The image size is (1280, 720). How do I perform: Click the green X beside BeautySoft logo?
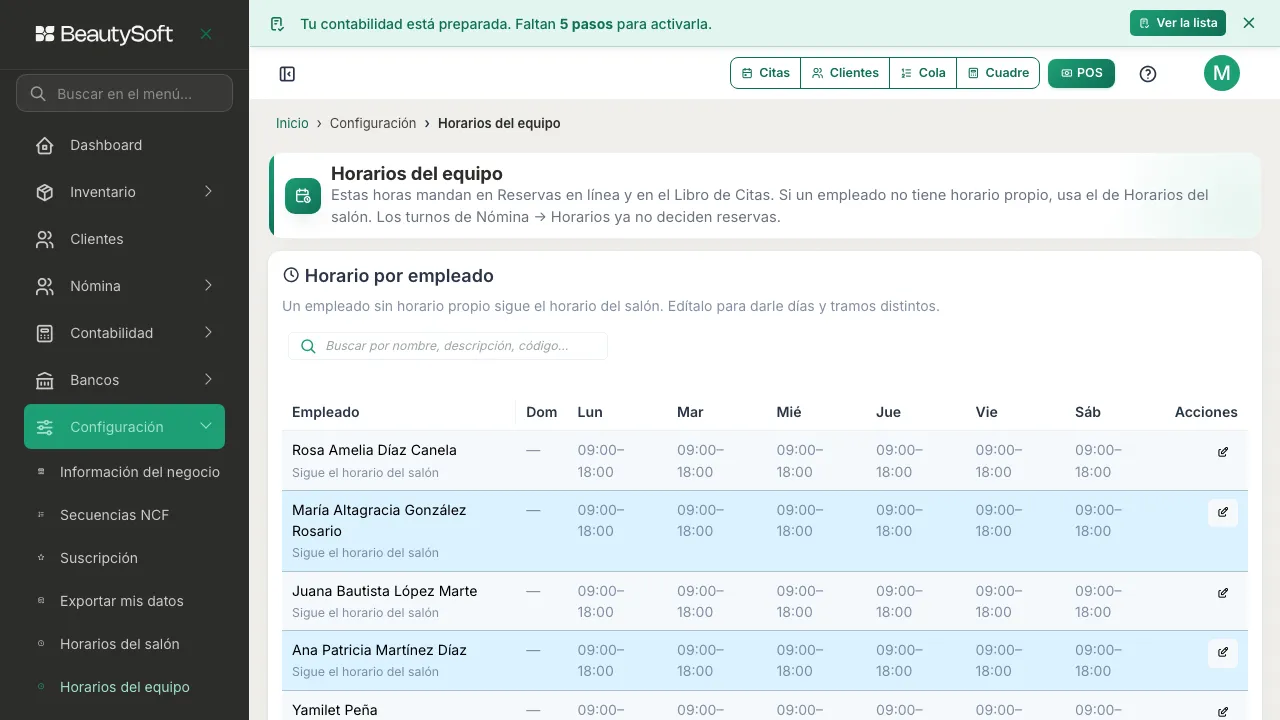[206, 34]
